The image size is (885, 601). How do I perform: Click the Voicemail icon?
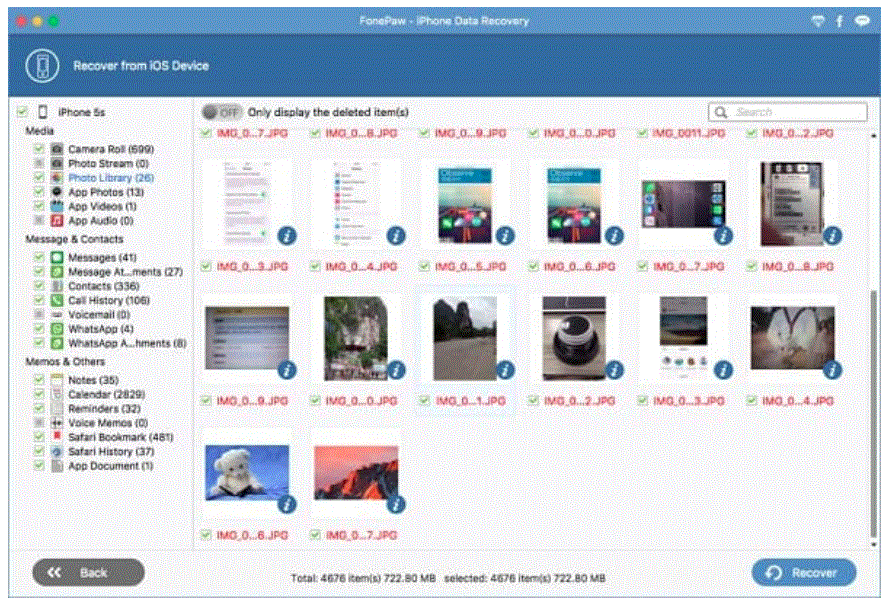pos(56,314)
